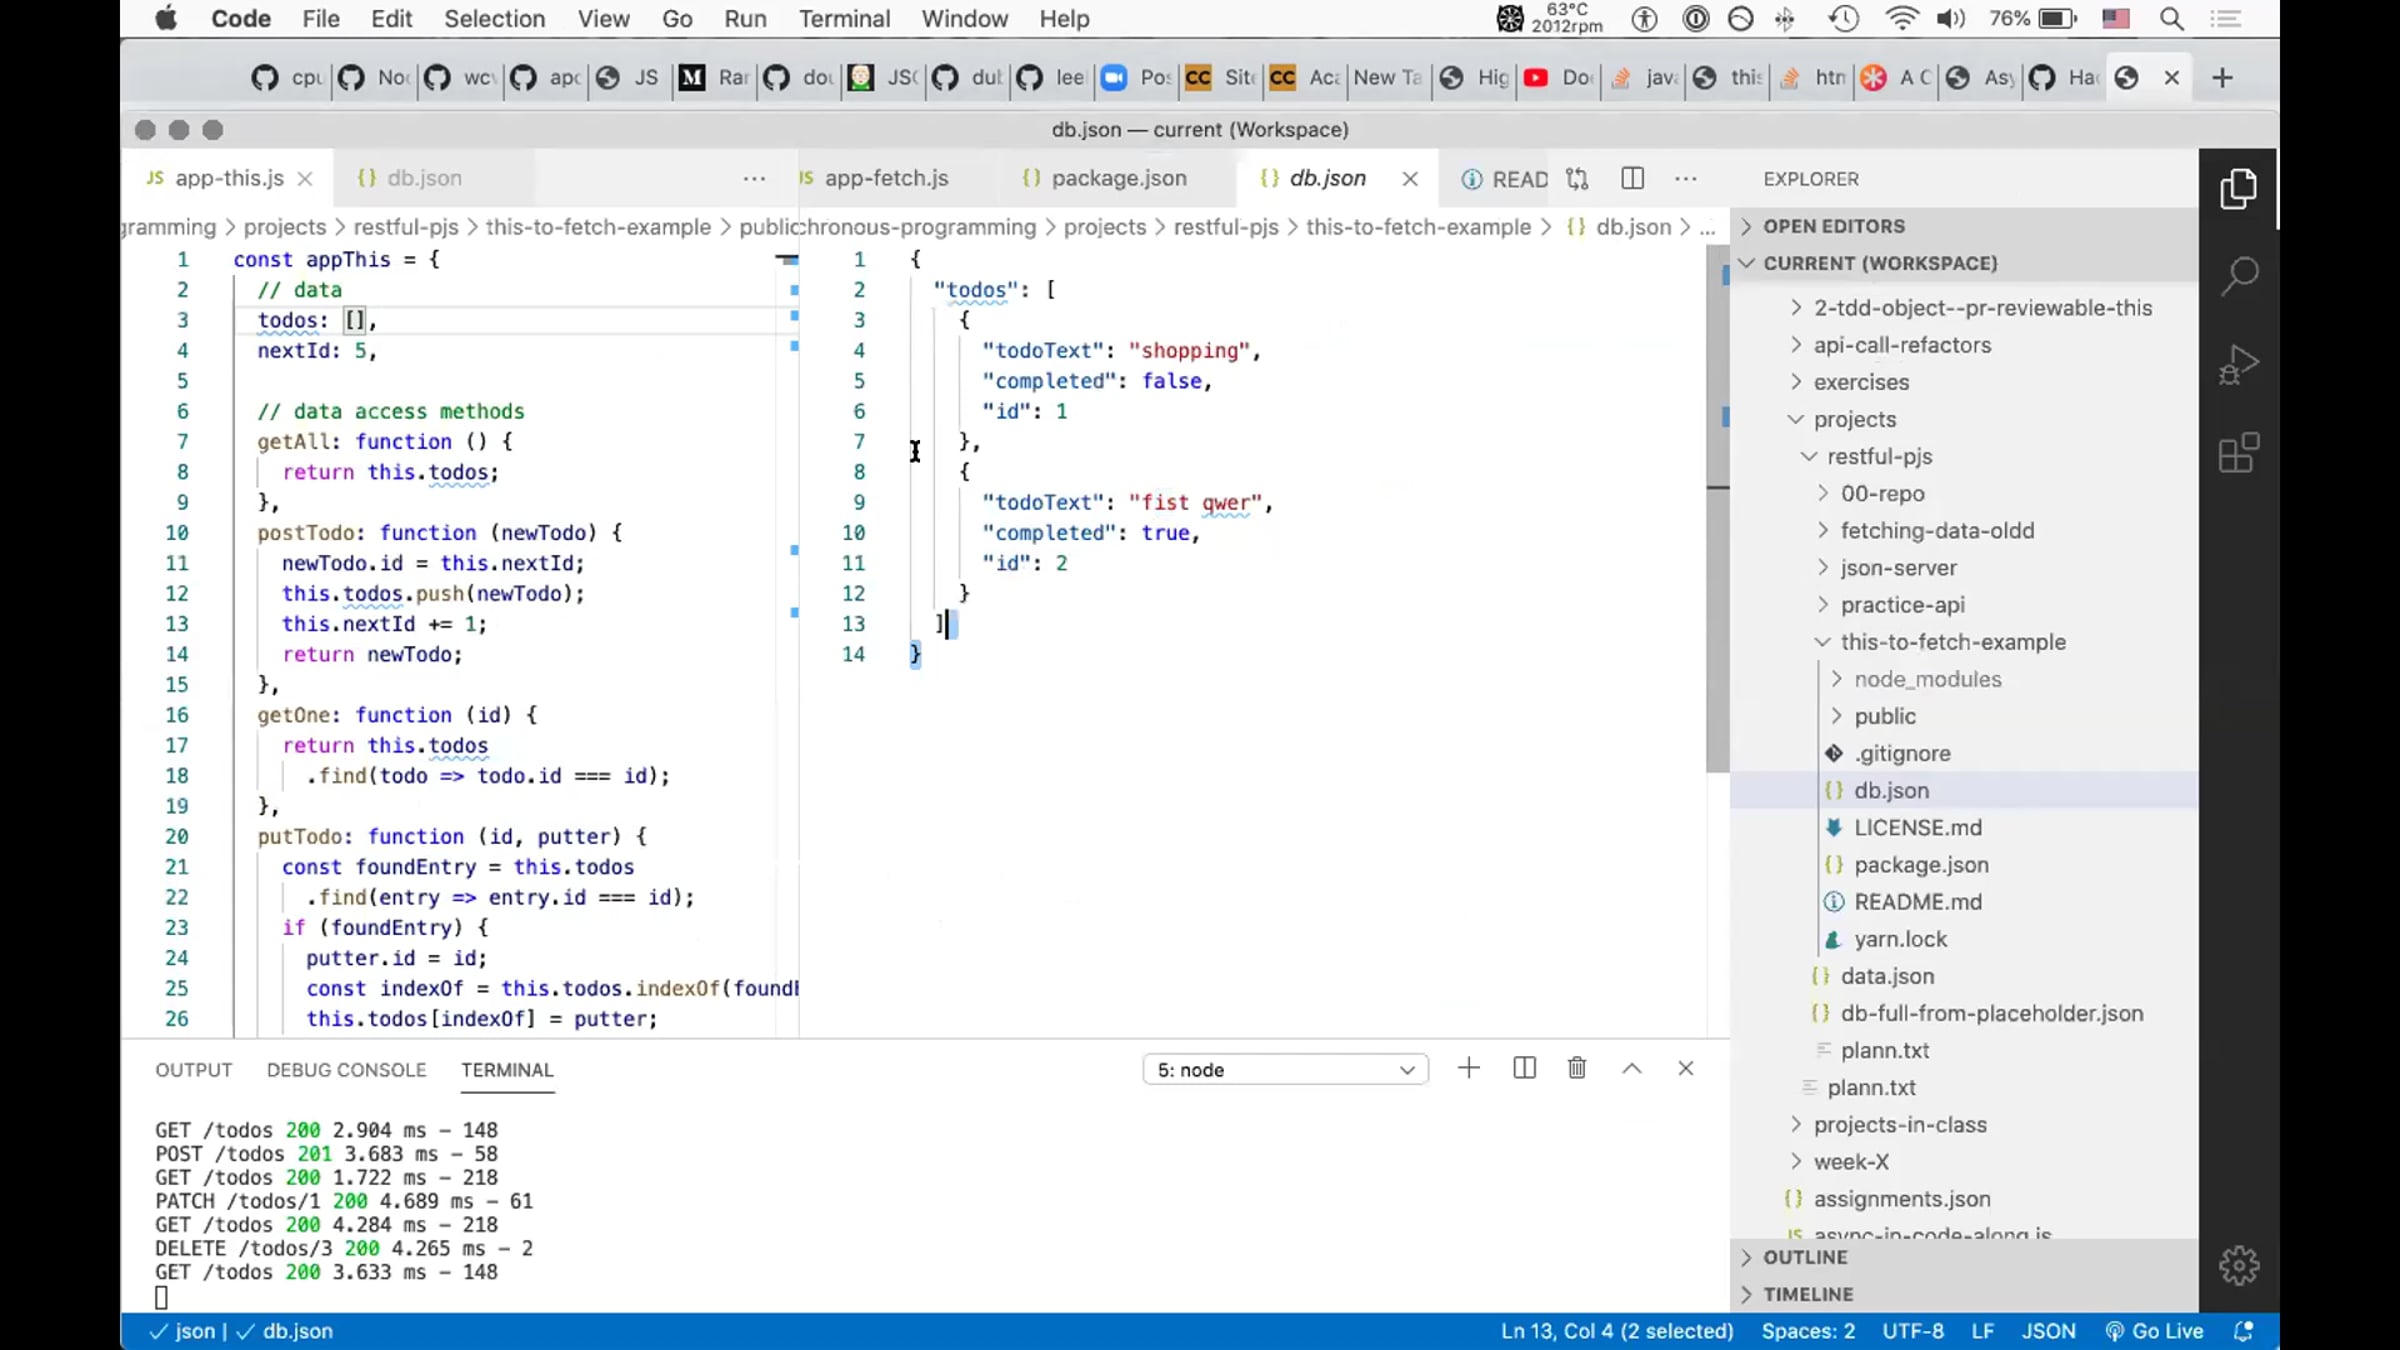Image resolution: width=2400 pixels, height=1350 pixels.
Task: Kill terminal with the trash icon
Action: 1577,1068
